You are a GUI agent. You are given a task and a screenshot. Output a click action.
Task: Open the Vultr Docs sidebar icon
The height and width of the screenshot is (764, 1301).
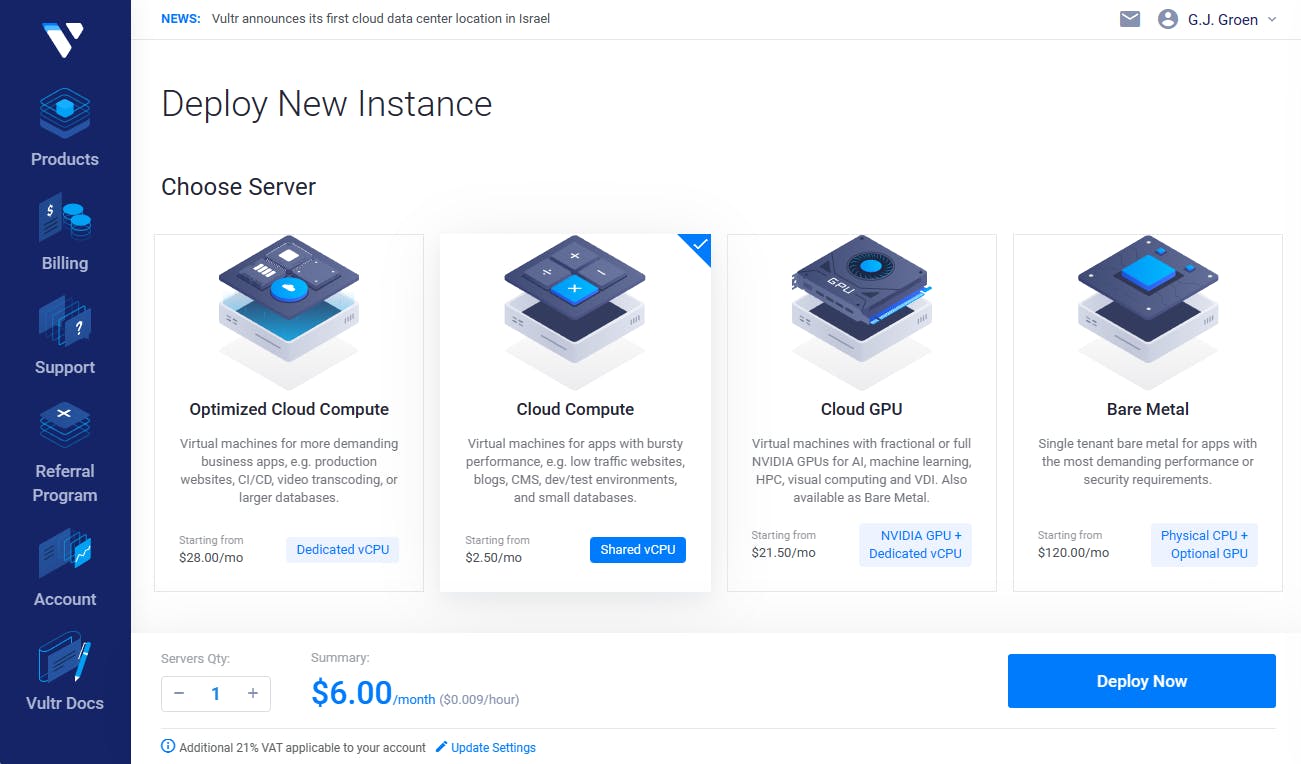tap(65, 658)
